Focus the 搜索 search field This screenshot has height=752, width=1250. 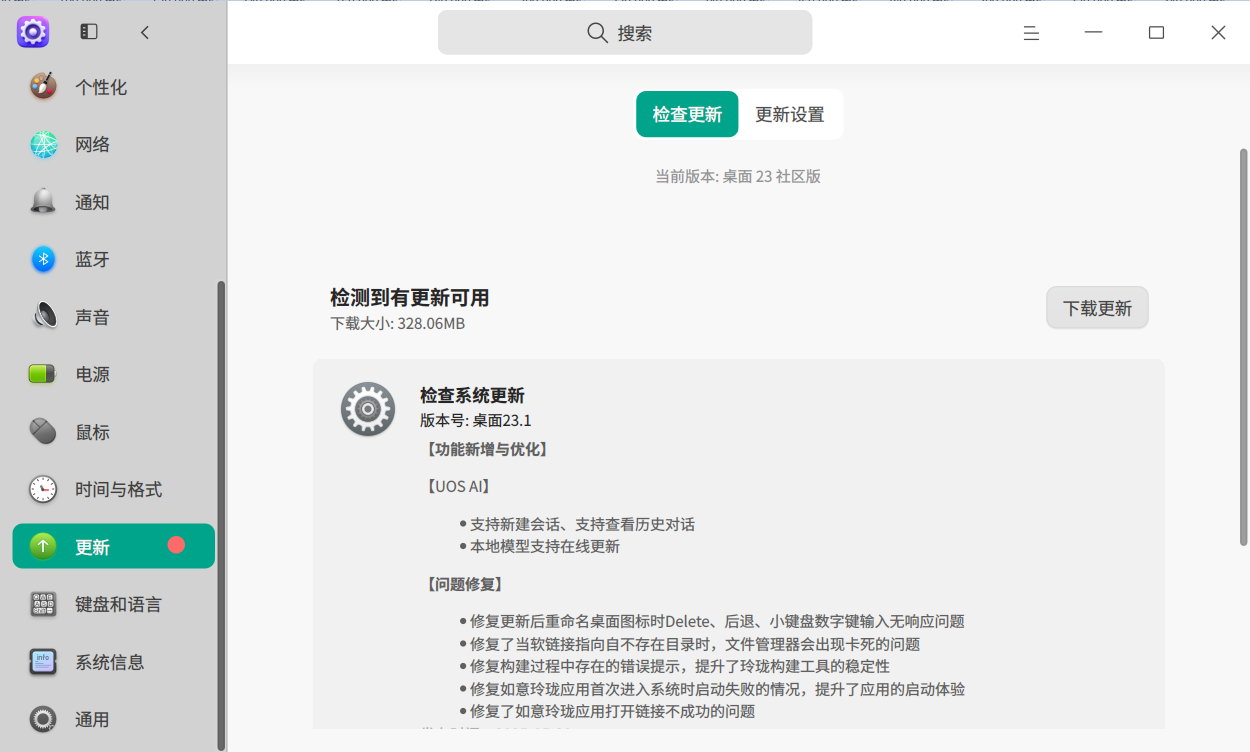coord(625,33)
